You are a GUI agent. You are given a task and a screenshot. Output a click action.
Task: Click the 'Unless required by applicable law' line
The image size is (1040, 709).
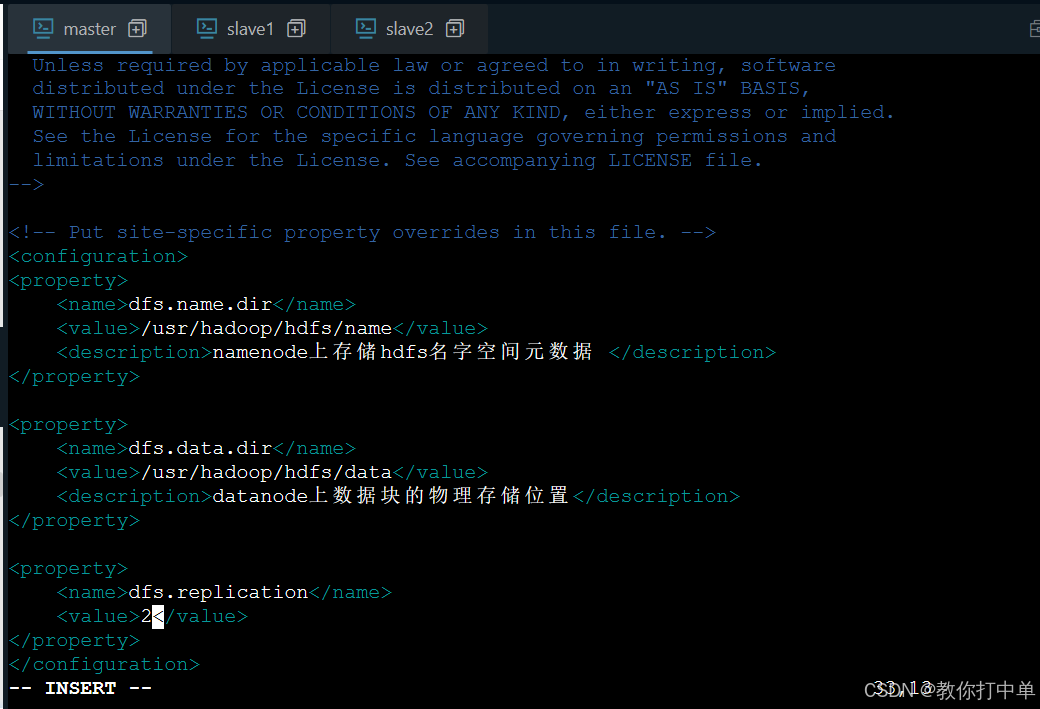434,65
